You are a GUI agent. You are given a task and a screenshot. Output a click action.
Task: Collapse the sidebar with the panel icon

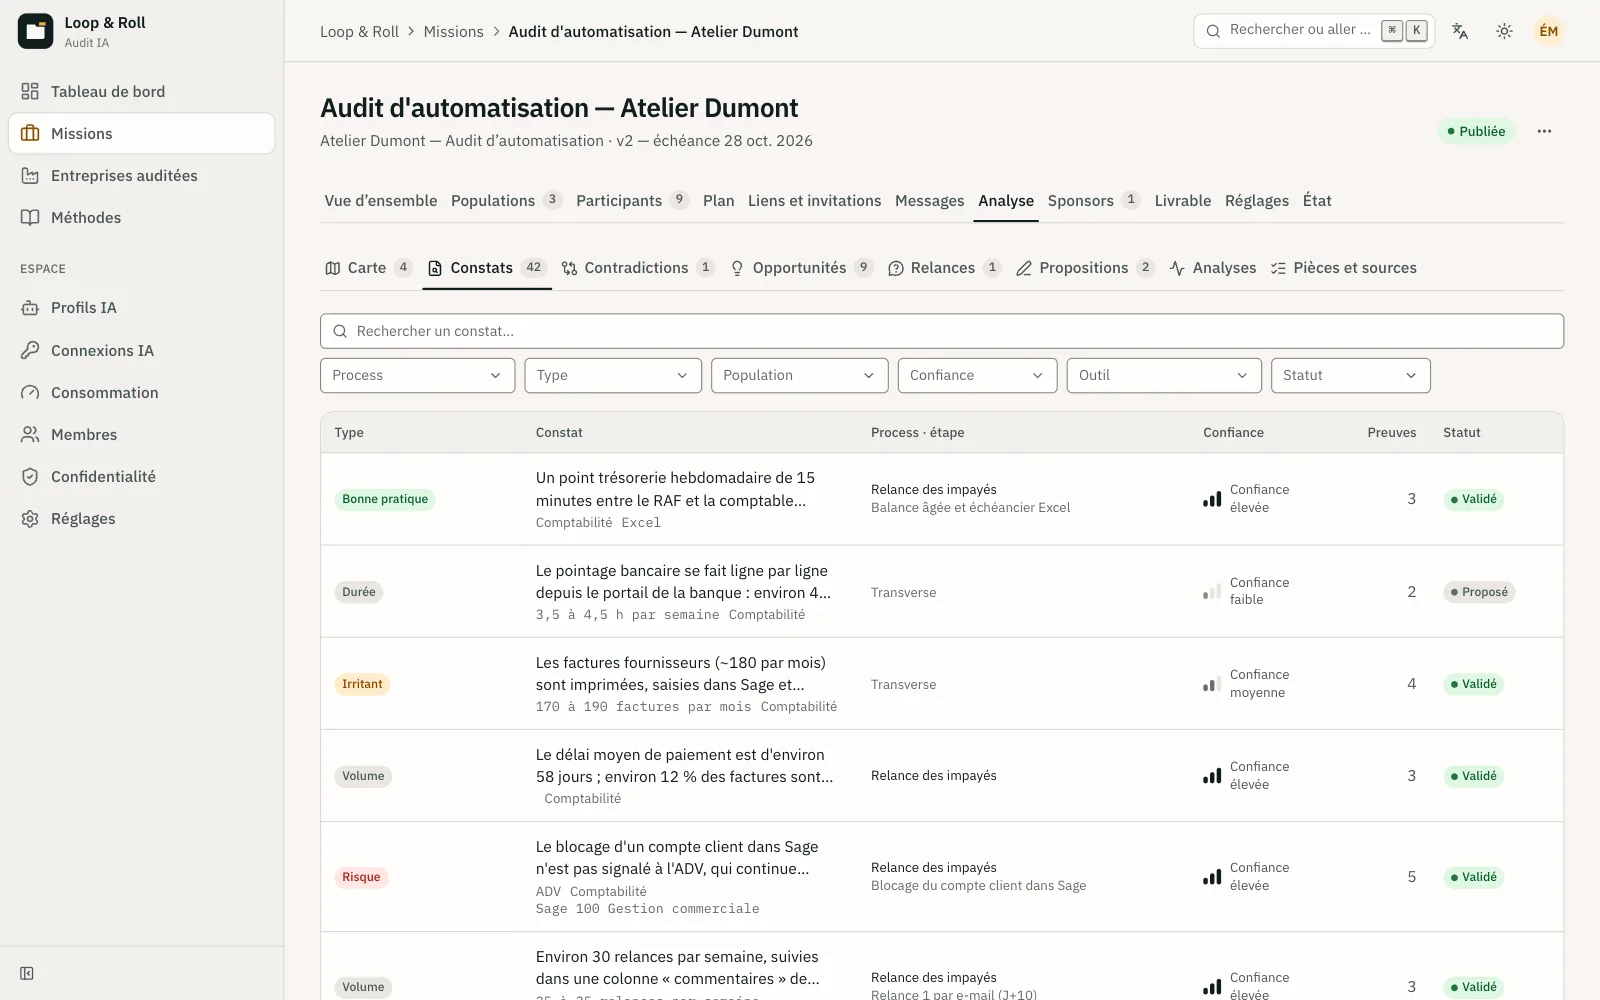click(27, 973)
